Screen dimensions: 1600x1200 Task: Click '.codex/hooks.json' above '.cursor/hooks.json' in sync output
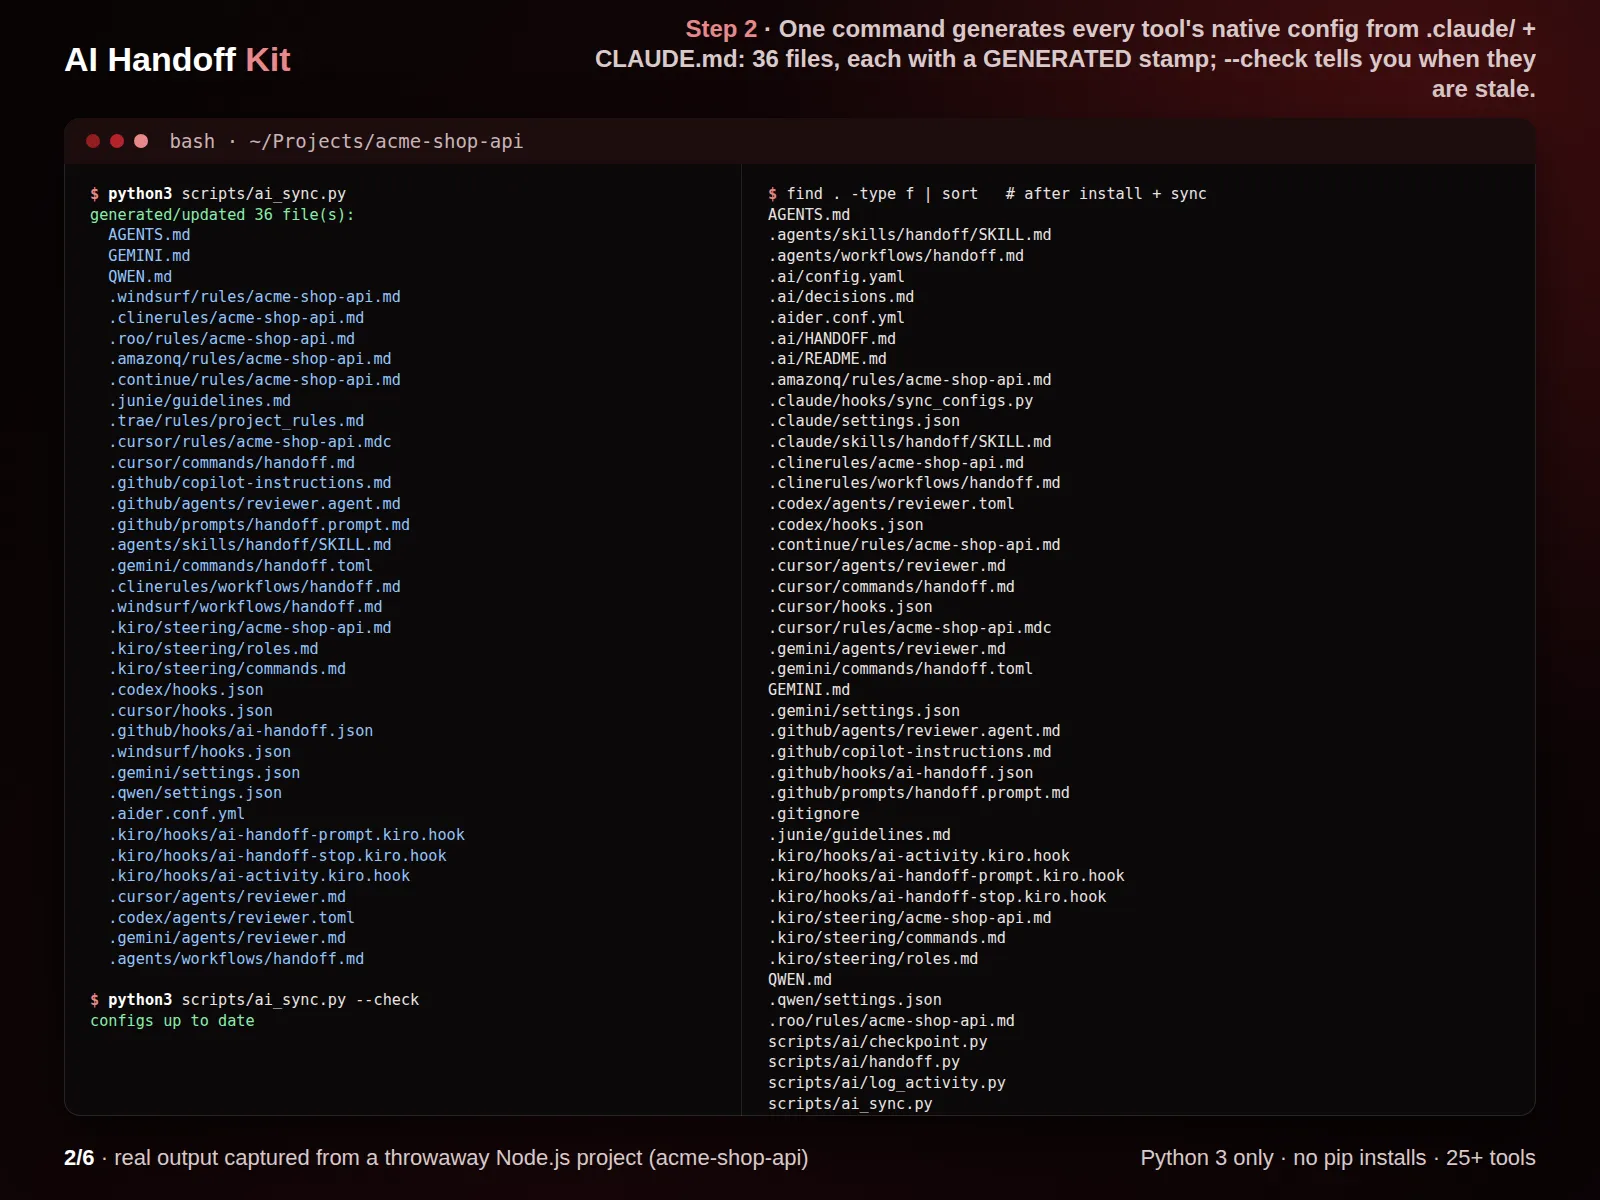click(x=186, y=690)
